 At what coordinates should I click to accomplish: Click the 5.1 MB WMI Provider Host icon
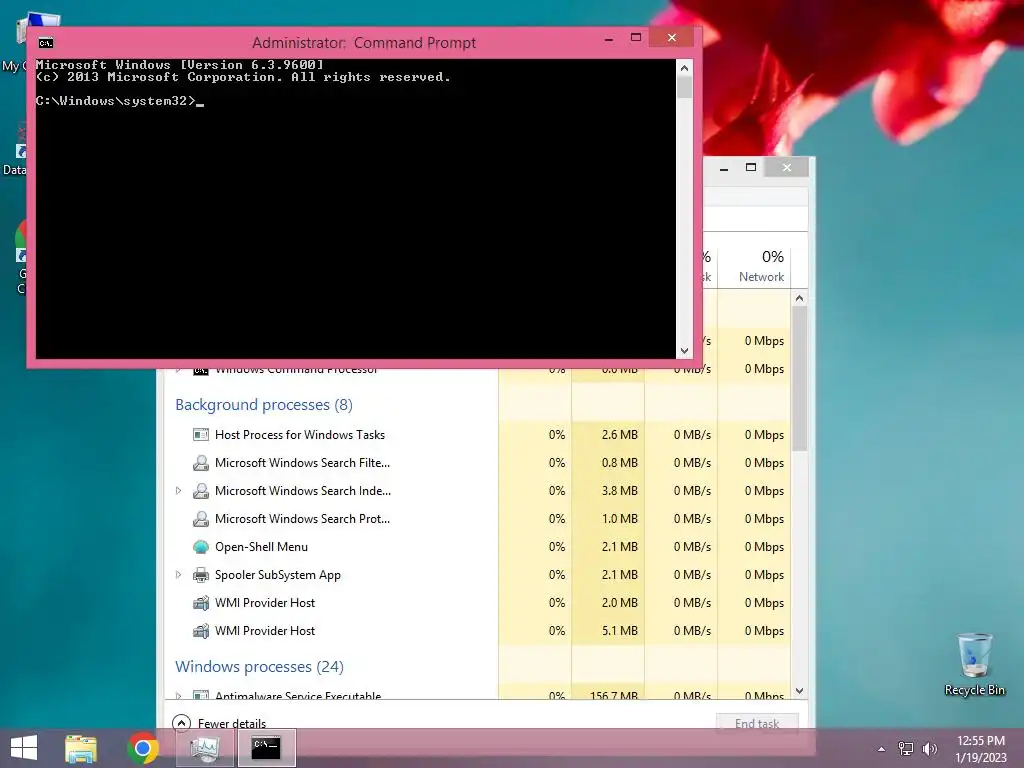(200, 631)
